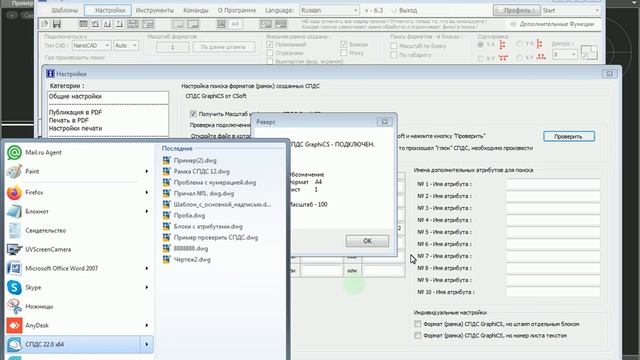The width and height of the screenshot is (640, 360).
Task: Open the Допуск value dropdown
Action: (564, 54)
